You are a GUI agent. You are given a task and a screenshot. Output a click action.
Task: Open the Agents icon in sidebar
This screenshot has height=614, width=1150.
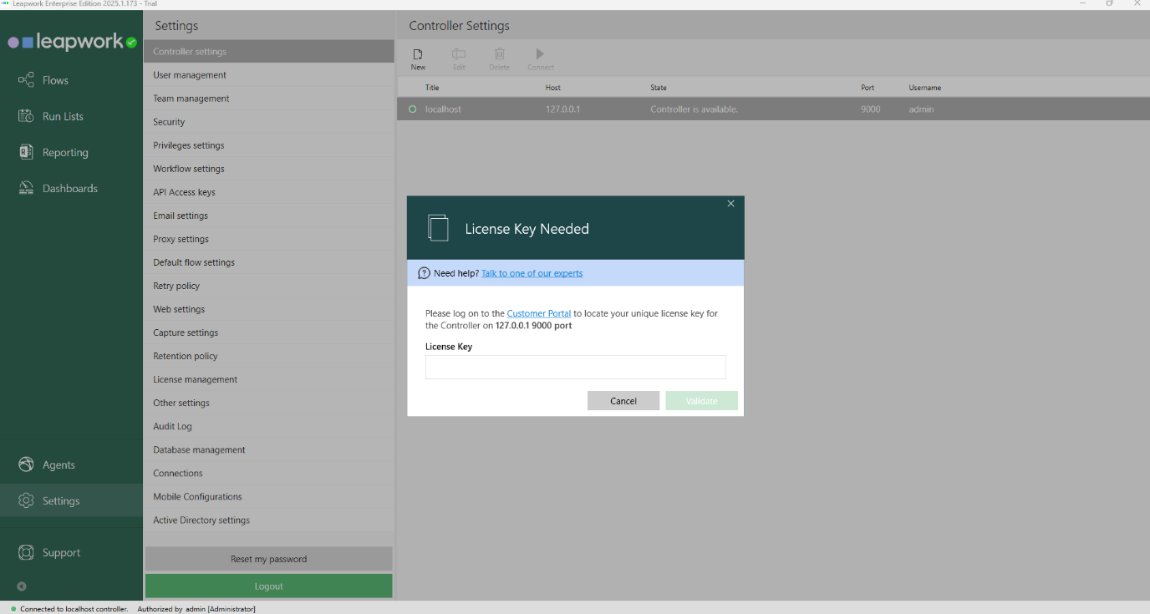[x=26, y=464]
